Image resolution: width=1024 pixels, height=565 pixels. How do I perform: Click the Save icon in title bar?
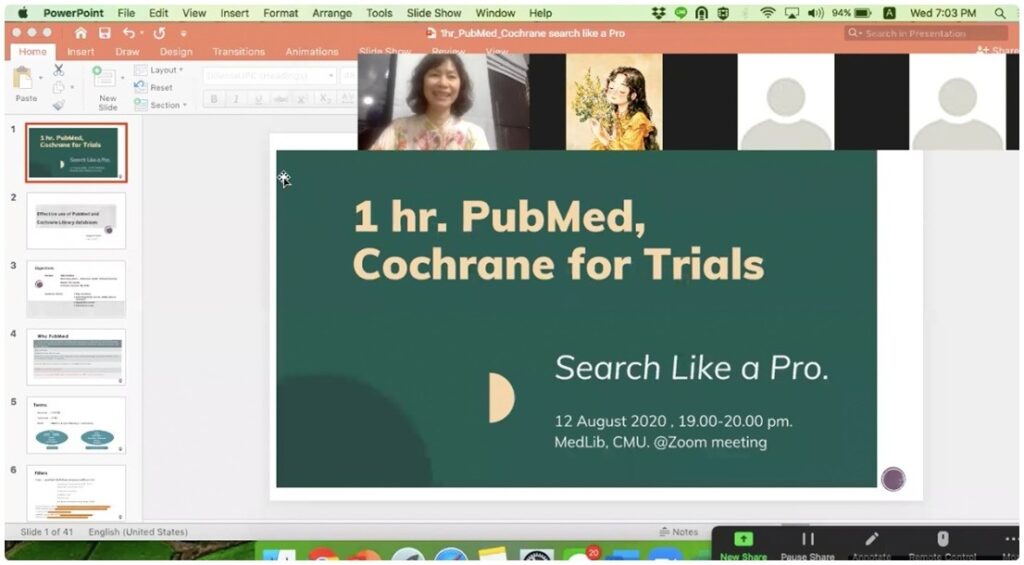105,33
